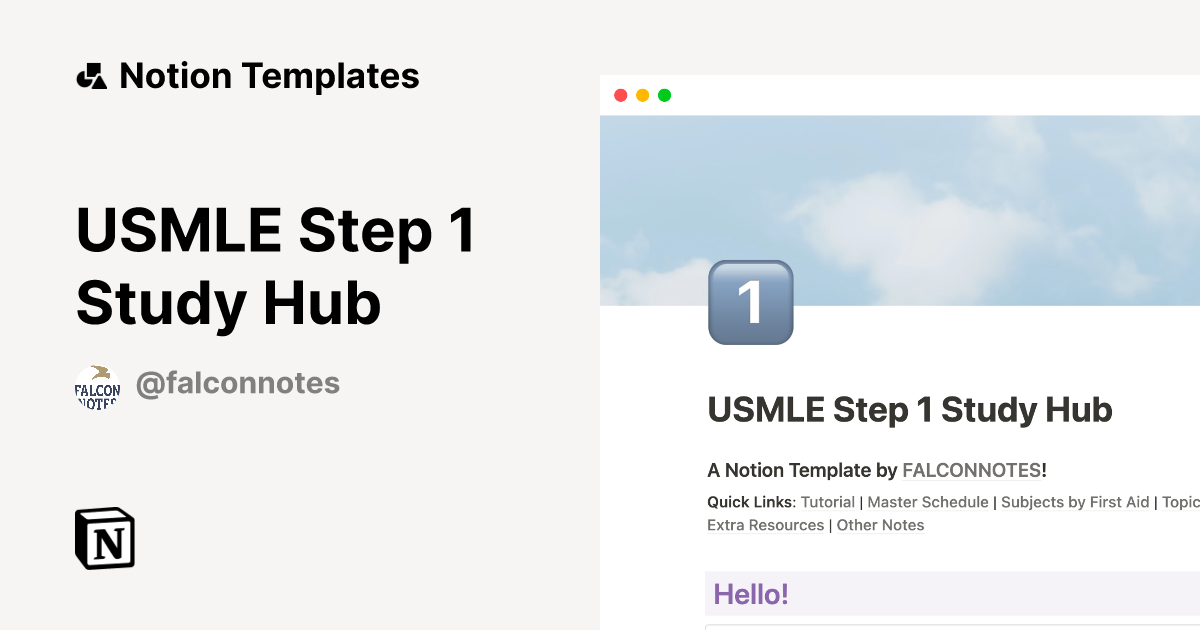
Task: Click the Other Notes link
Action: [880, 525]
